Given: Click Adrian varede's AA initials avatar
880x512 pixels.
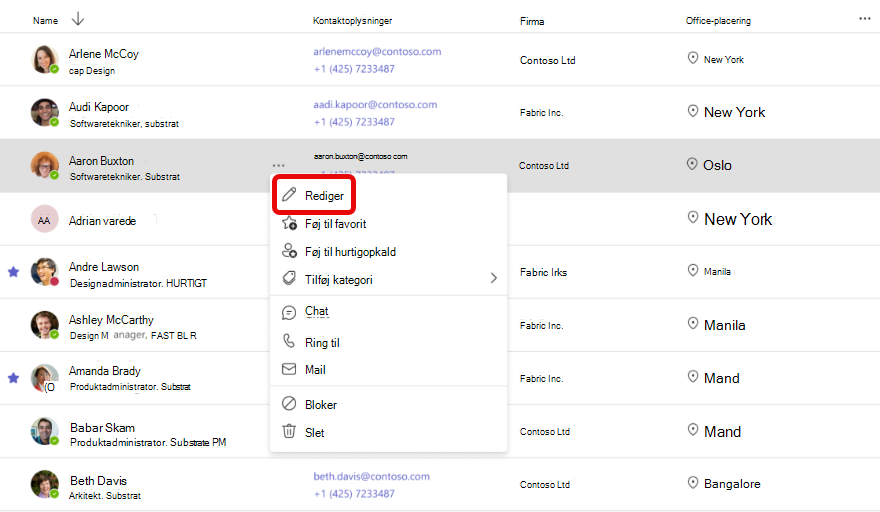Looking at the screenshot, I should [44, 219].
